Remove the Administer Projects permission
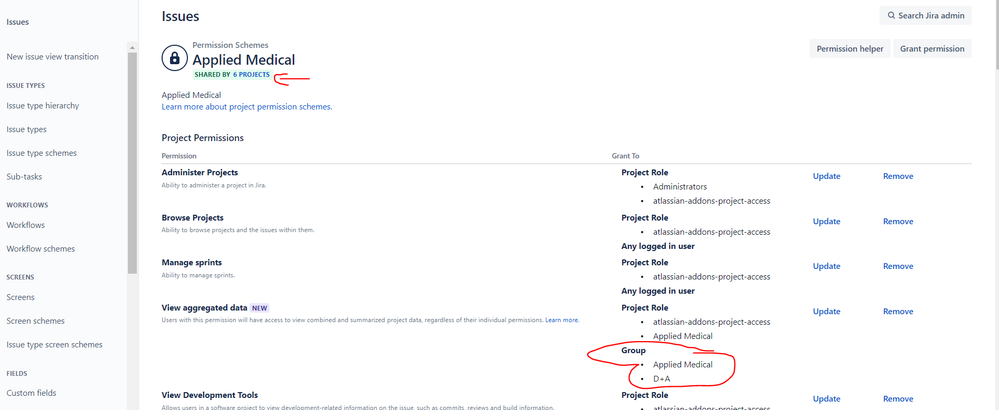The height and width of the screenshot is (410, 999). pos(898,176)
